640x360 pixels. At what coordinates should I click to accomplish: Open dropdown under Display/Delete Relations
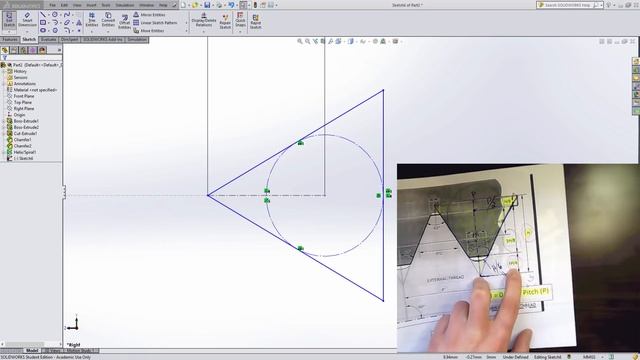coord(204,31)
